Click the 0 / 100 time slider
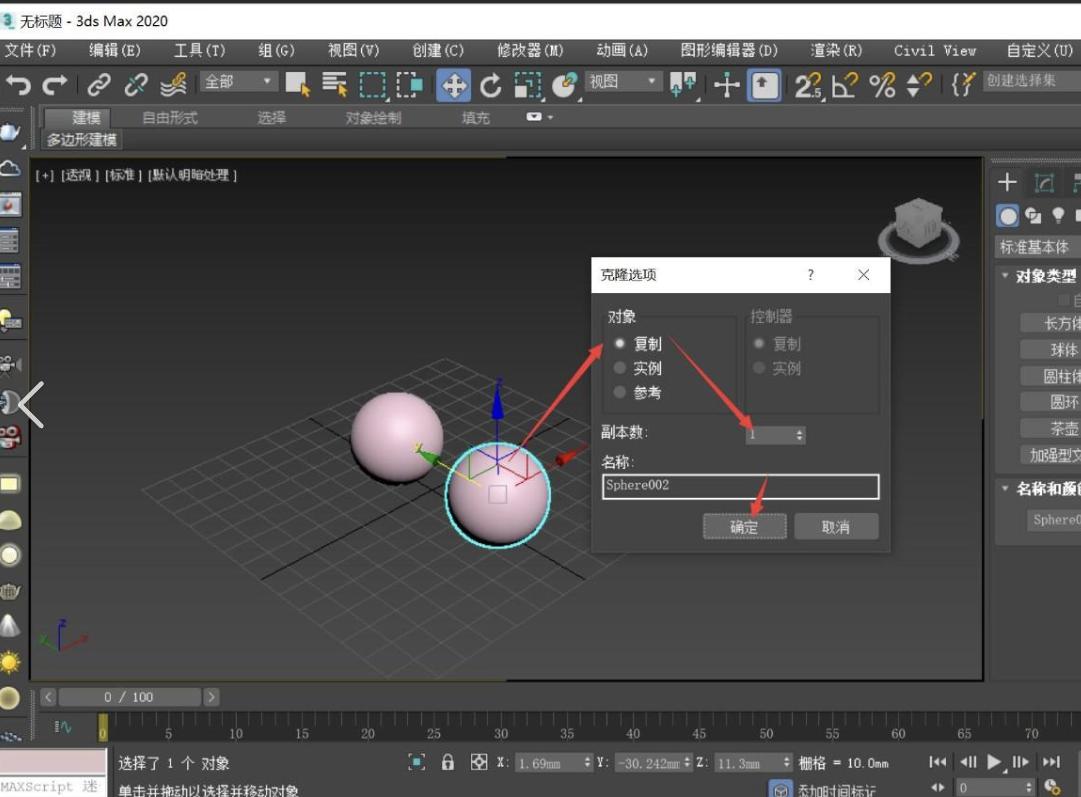1081x797 pixels. click(x=129, y=697)
